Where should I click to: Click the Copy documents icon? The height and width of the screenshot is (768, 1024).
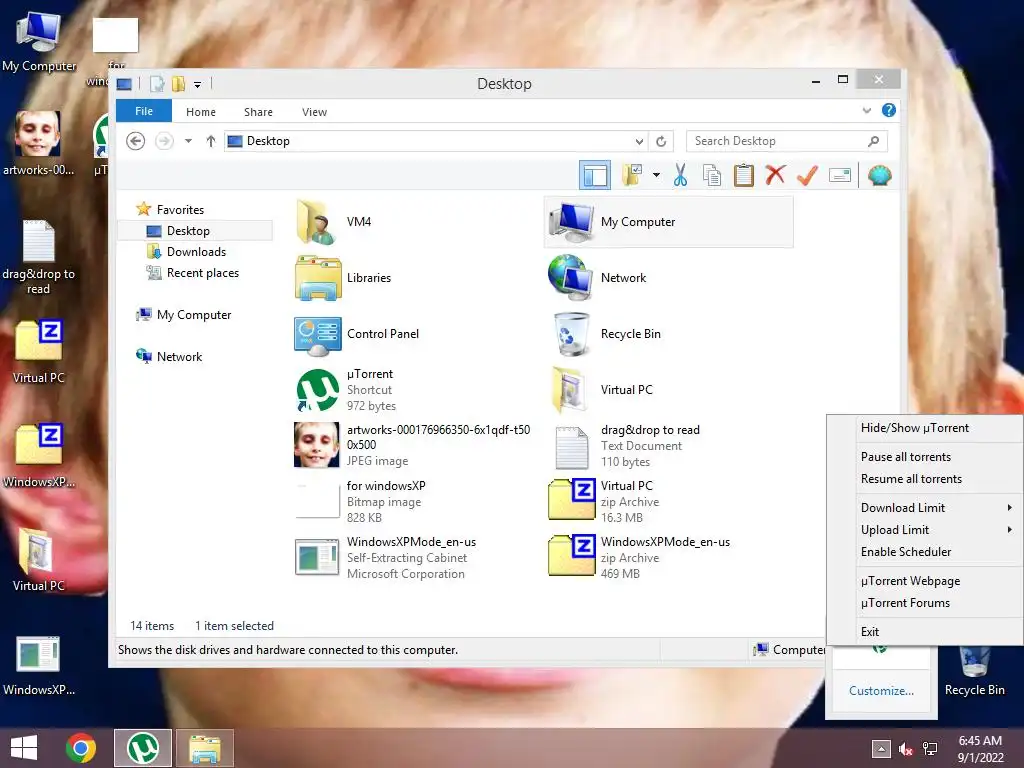[712, 175]
